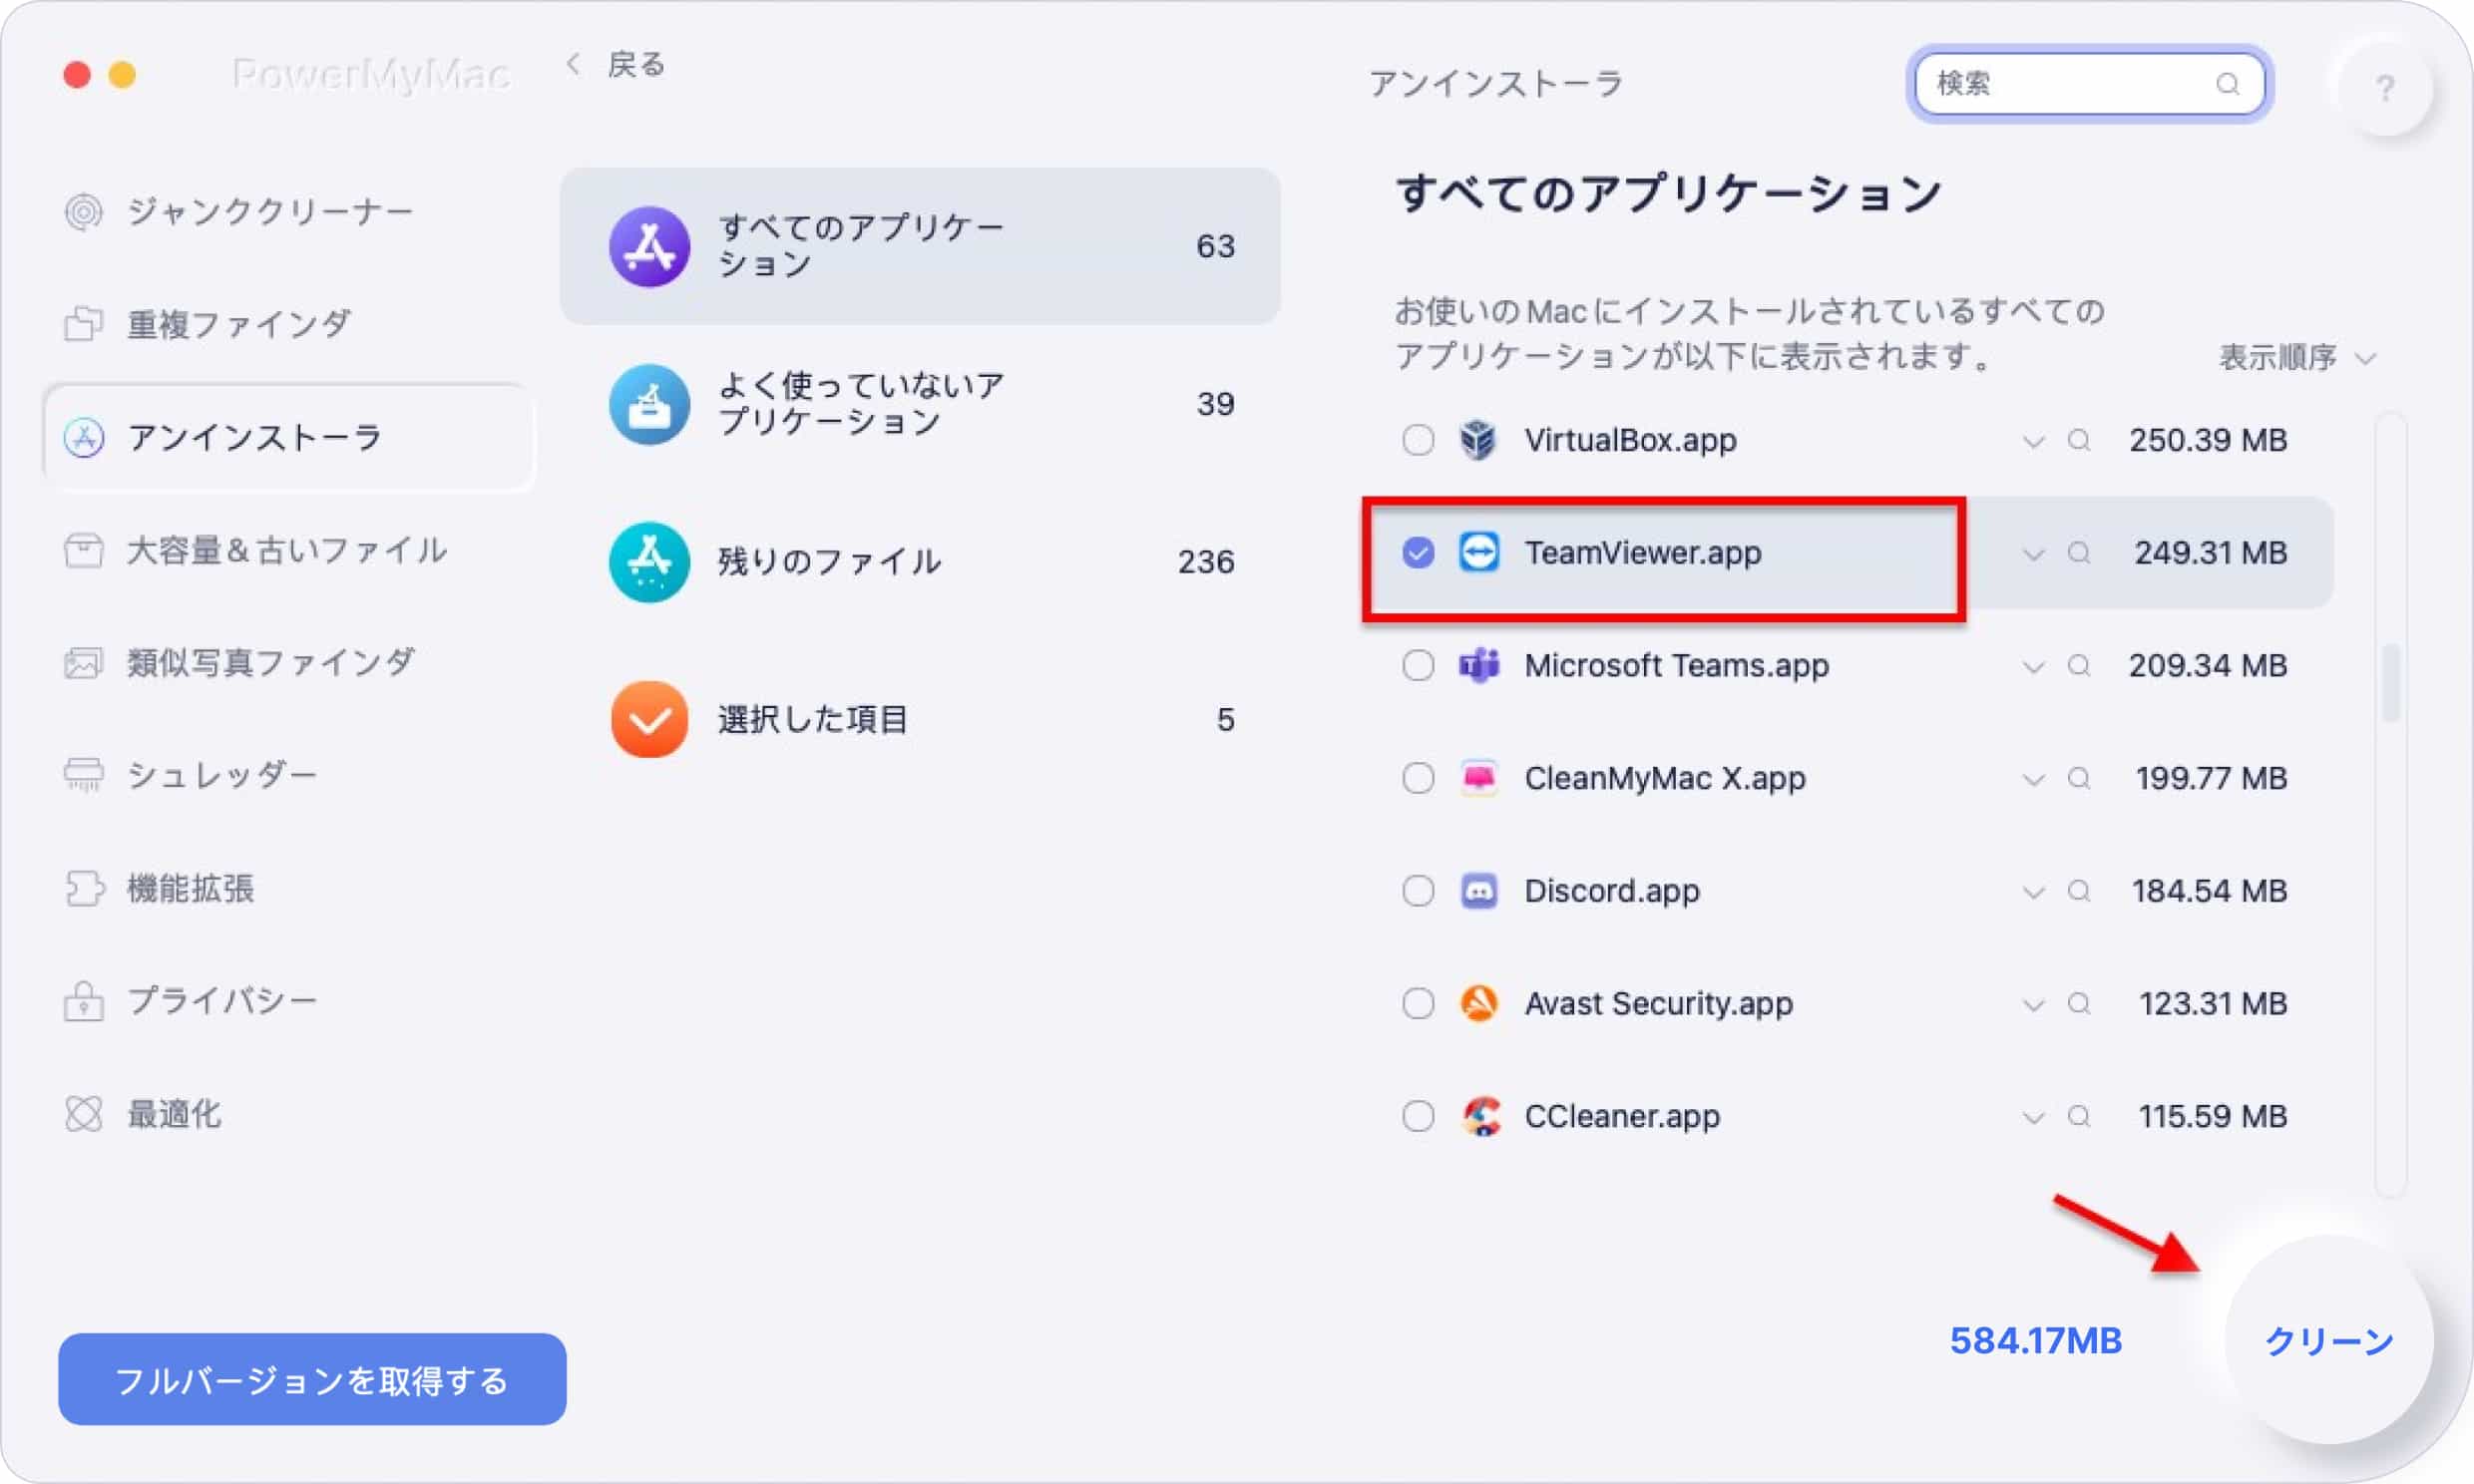The image size is (2474, 1484).
Task: Reveal CleanMyMac X.app using its magnifier icon
Action: pos(2079,778)
